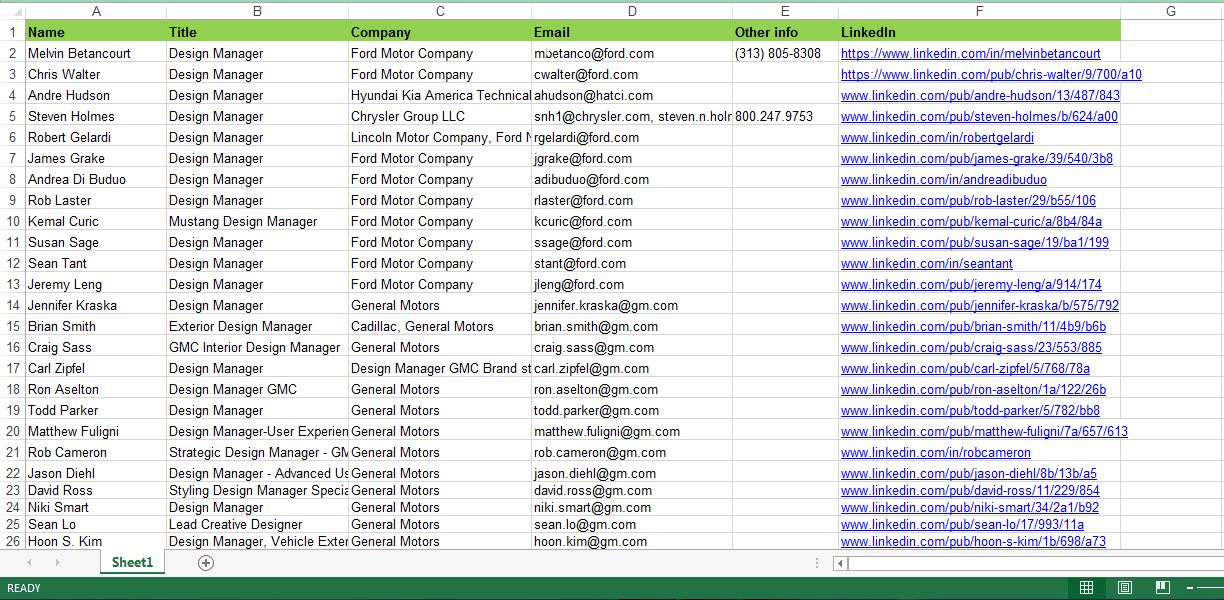
Task: Open Rob Laster's LinkedIn link
Action: 968,201
